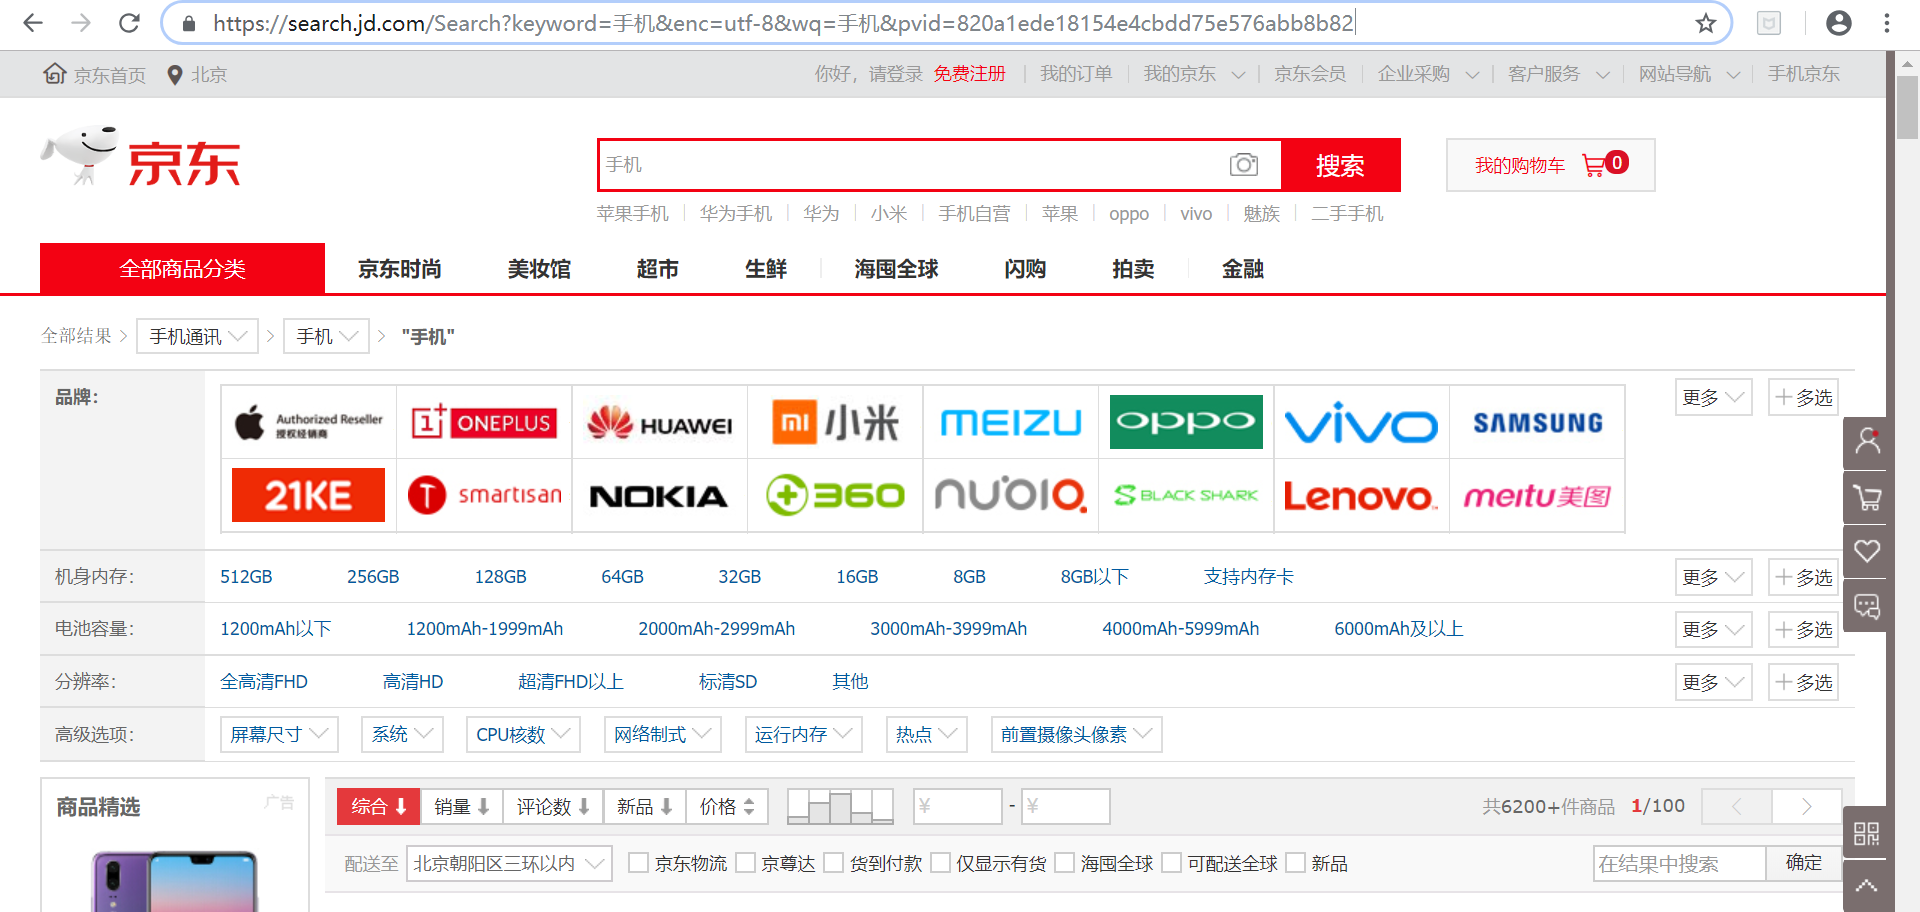Filter by 128GB storage
1920x912 pixels.
tap(500, 577)
